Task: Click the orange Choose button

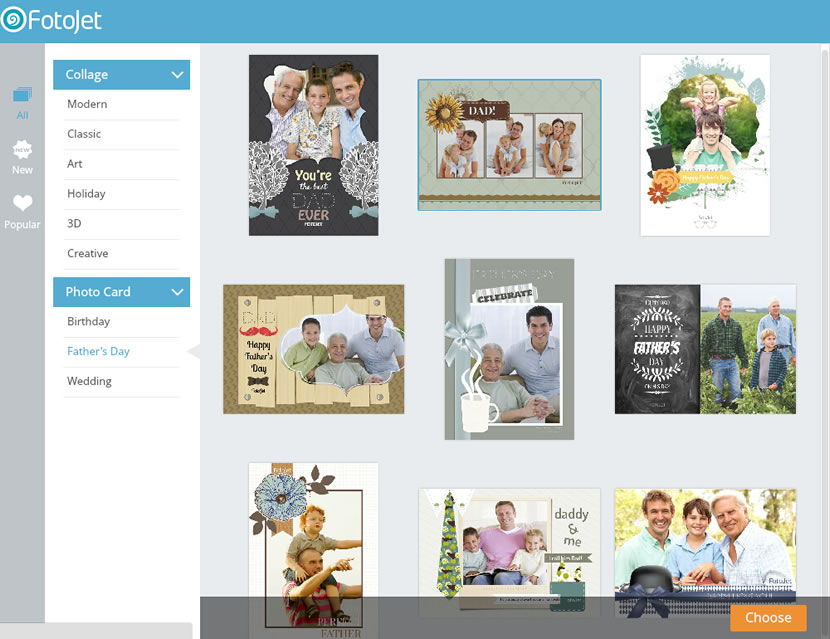Action: click(x=768, y=618)
